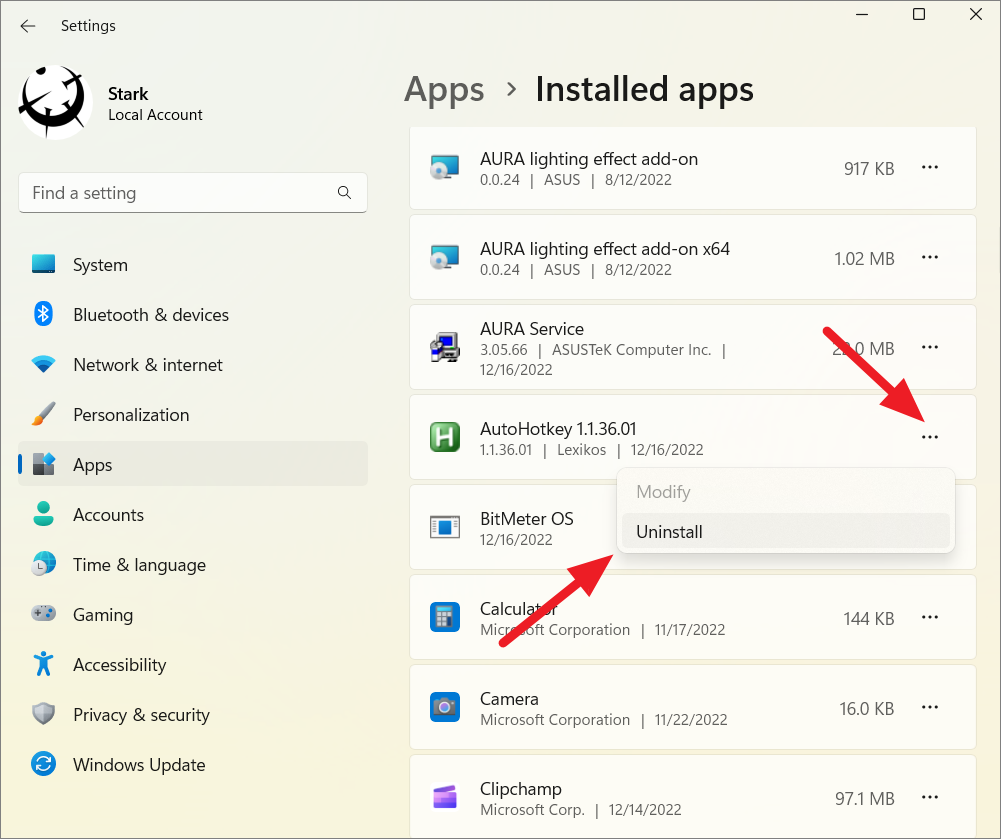Open the options menu for Clipchamp
1001x839 pixels.
(930, 797)
